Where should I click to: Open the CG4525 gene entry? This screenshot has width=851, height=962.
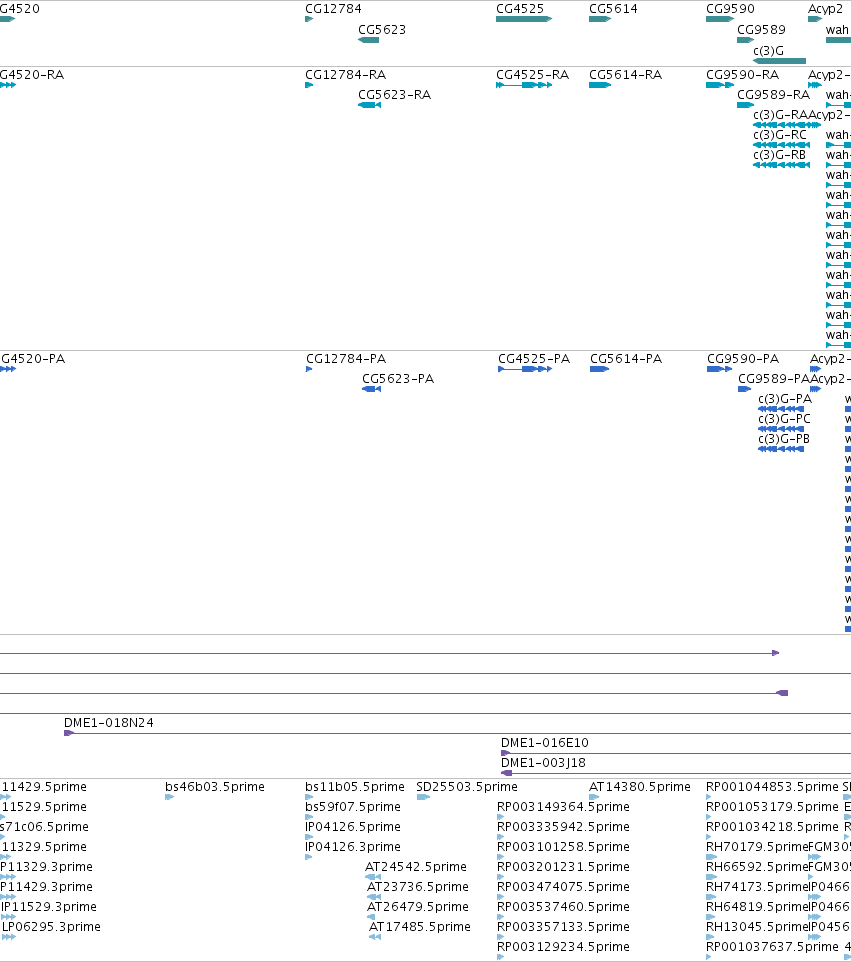tap(520, 9)
